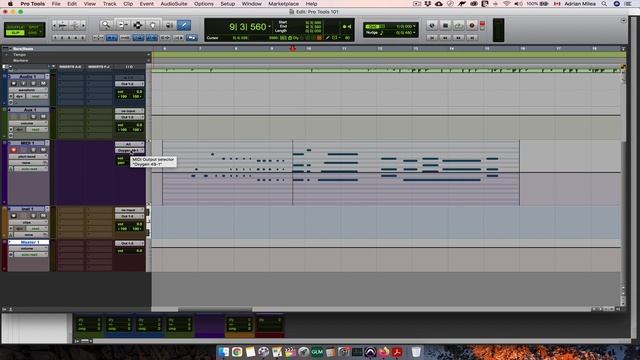Open the Event menu

coord(147,4)
